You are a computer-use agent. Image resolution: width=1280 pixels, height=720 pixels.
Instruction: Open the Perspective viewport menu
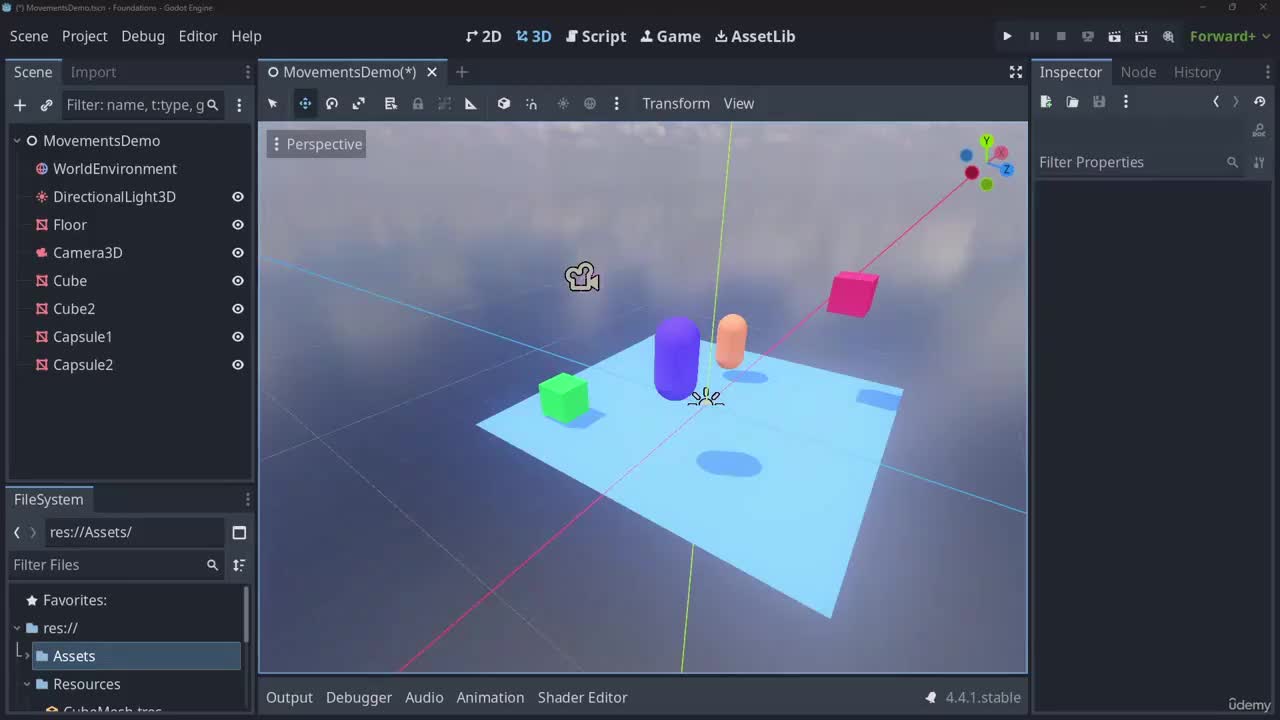click(316, 144)
